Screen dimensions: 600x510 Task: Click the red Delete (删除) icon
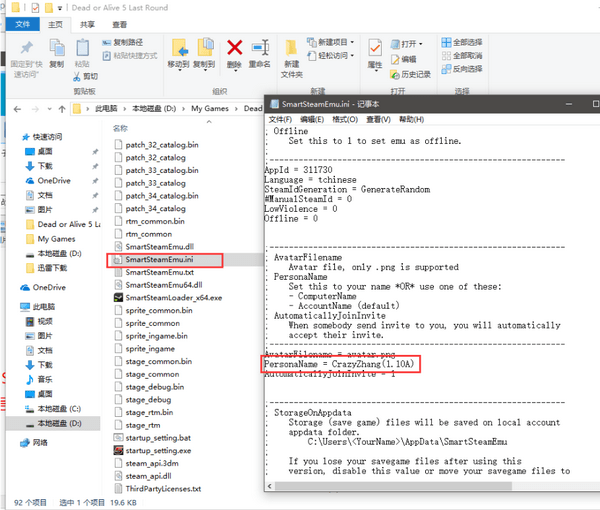click(x=235, y=47)
